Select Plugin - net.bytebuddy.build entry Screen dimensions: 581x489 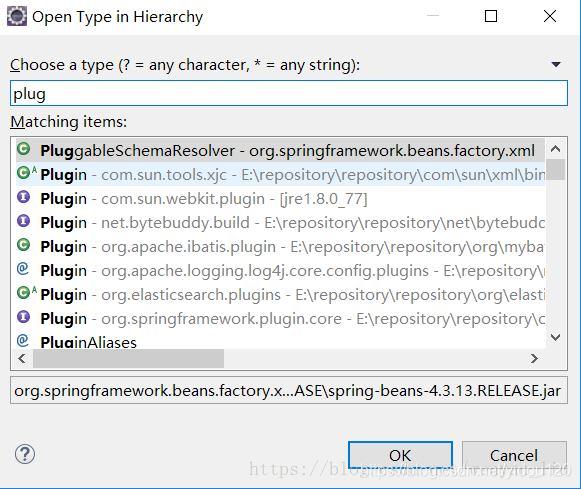click(x=280, y=222)
